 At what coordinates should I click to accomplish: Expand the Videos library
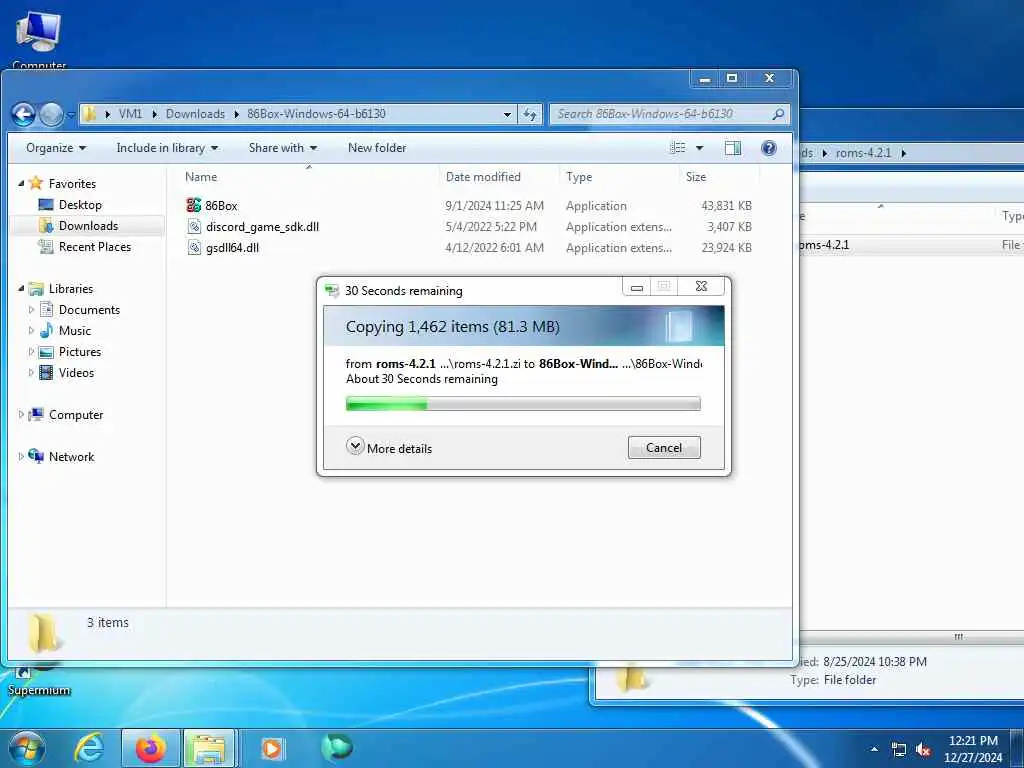point(31,373)
